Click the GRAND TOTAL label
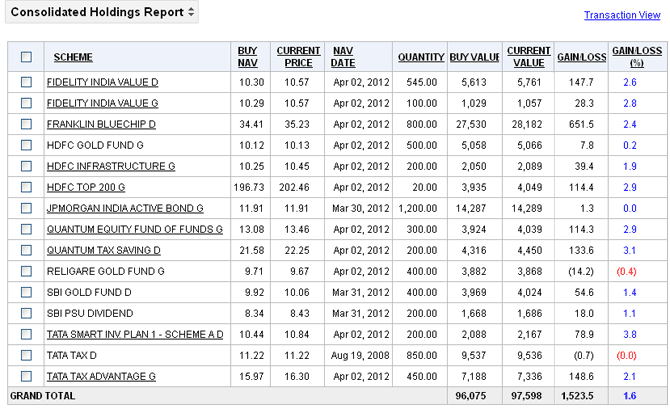Screen dimensions: 670x409 (x=42, y=396)
